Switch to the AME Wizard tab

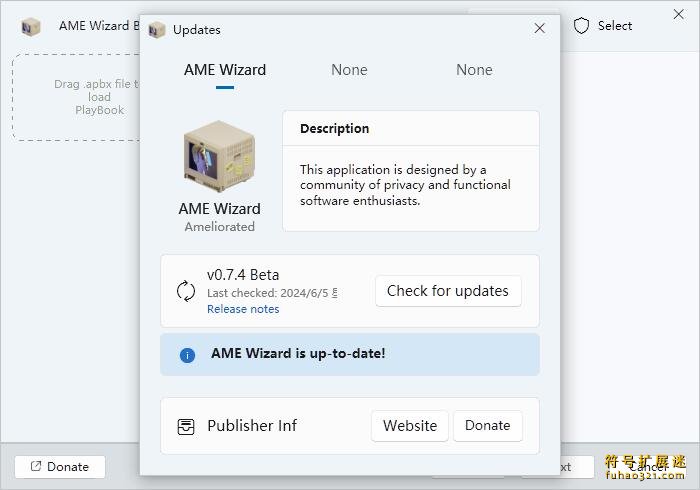pyautogui.click(x=225, y=70)
